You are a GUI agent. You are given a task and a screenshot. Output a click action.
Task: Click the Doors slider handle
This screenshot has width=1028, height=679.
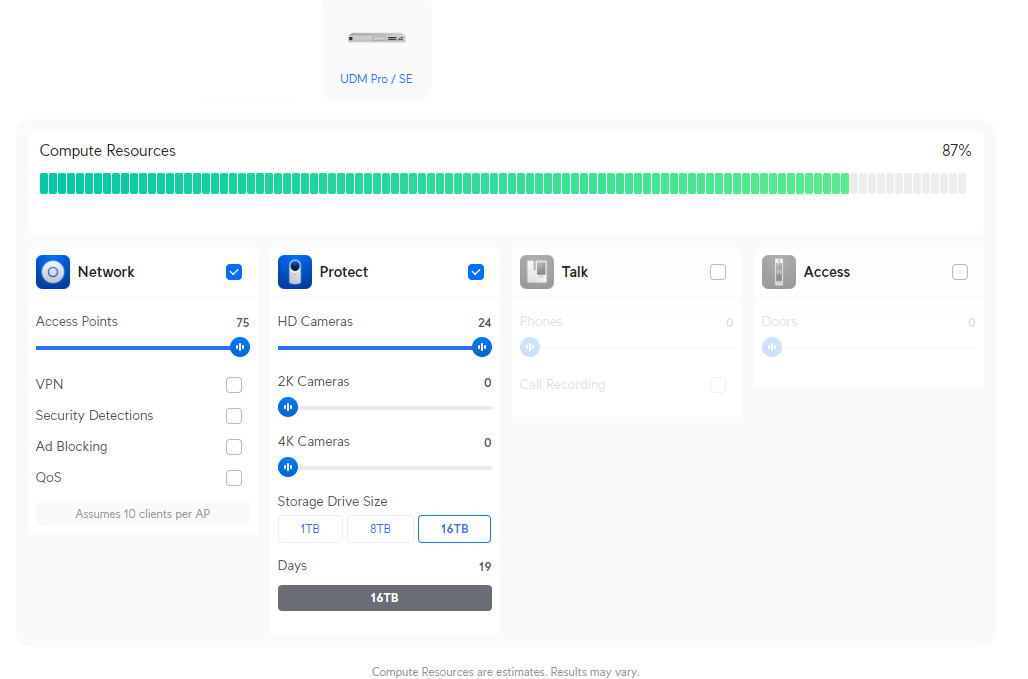point(772,347)
